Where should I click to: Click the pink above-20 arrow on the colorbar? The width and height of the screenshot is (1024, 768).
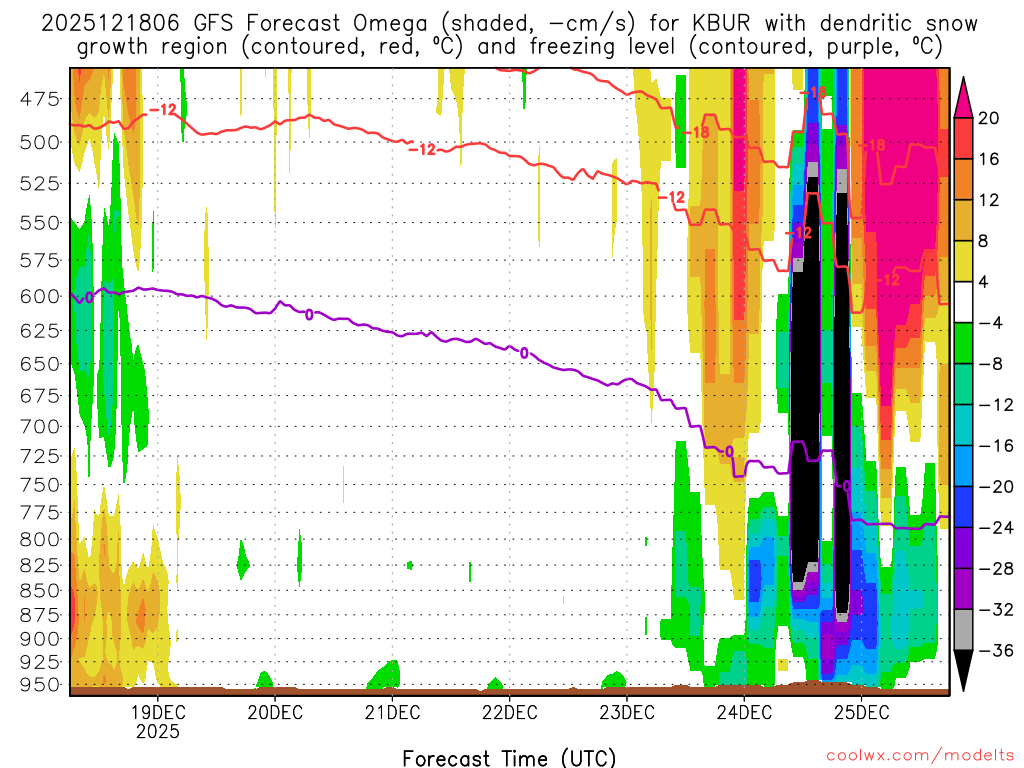[963, 99]
